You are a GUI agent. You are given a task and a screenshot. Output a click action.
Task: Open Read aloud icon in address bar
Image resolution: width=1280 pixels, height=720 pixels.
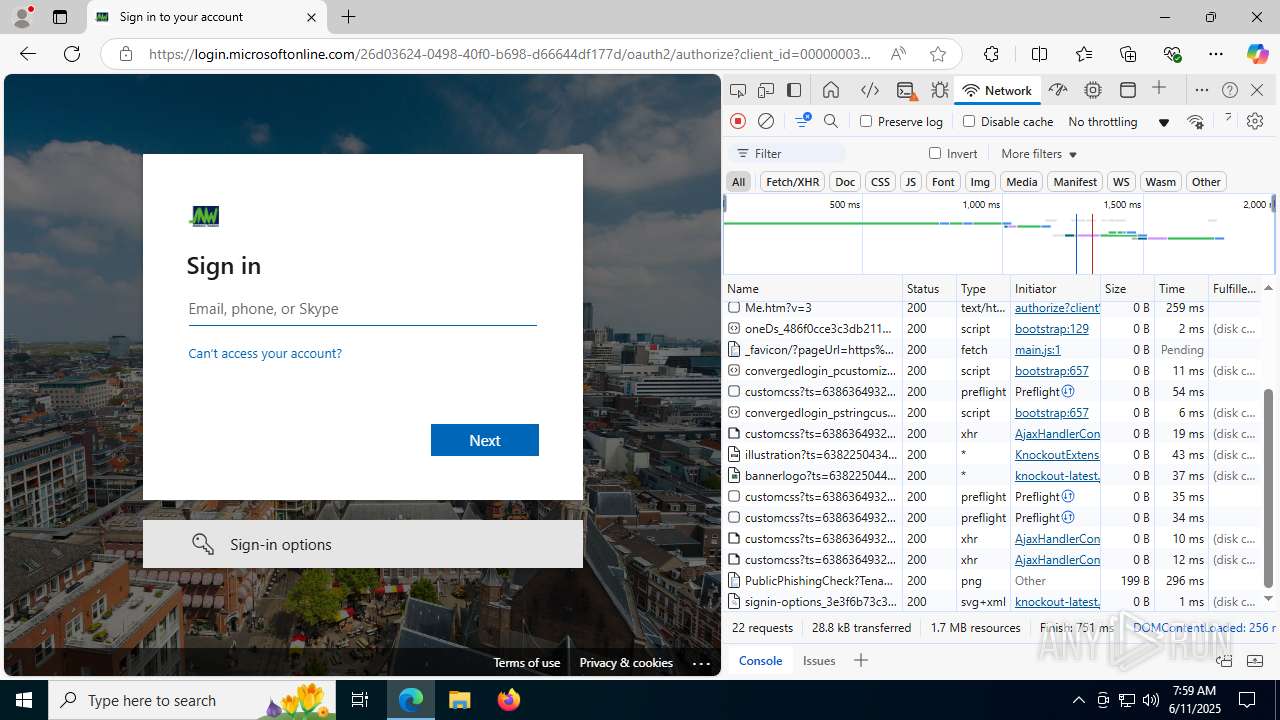[898, 54]
